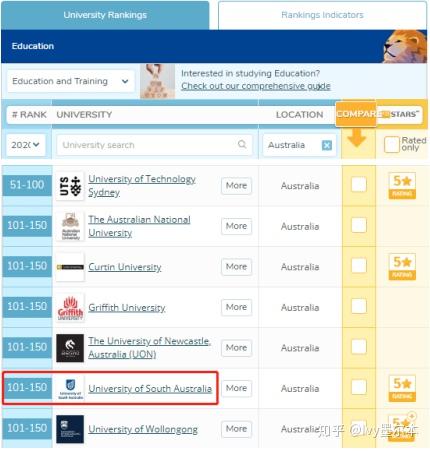Tick compare checkbox for University of South Australia
430x451 pixels.
[x=359, y=387]
